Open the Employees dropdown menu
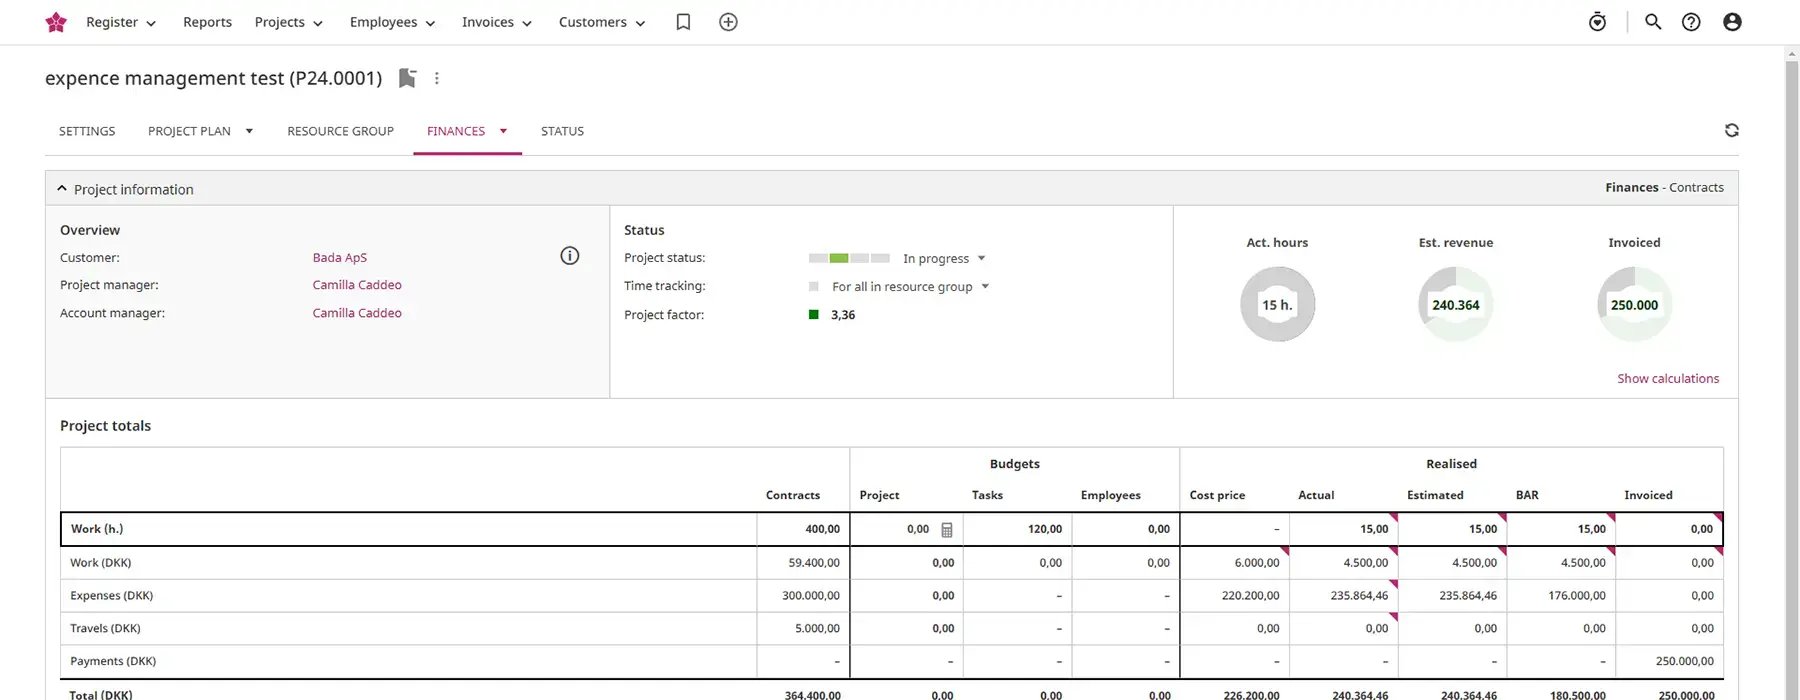This screenshot has height=700, width=1800. click(392, 22)
